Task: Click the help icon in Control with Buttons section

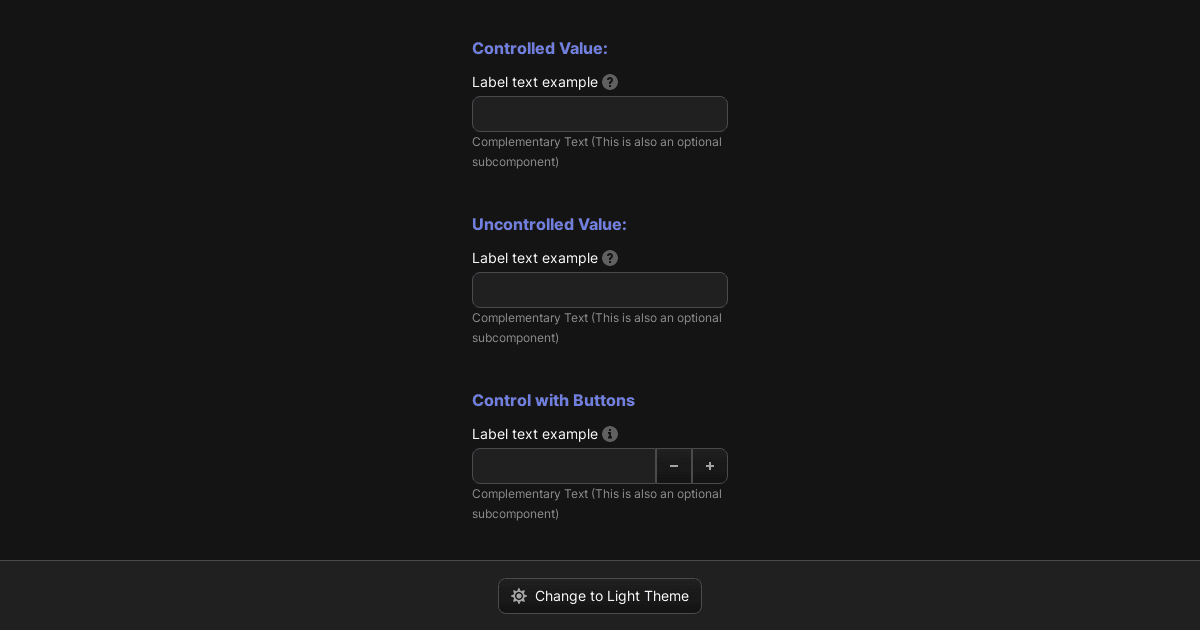Action: pyautogui.click(x=610, y=434)
